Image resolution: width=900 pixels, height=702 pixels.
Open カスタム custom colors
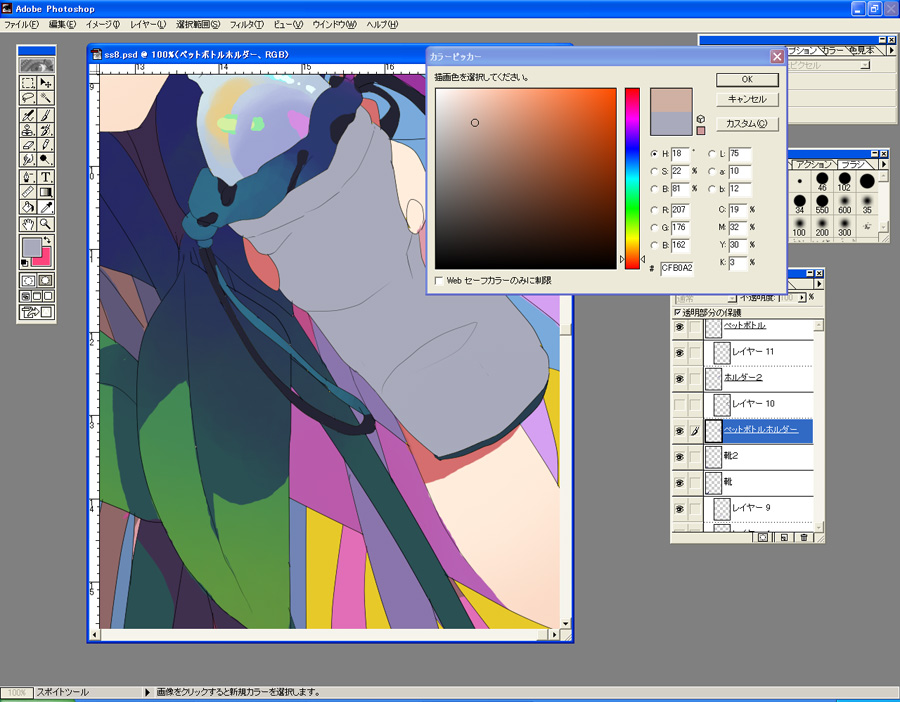747,124
